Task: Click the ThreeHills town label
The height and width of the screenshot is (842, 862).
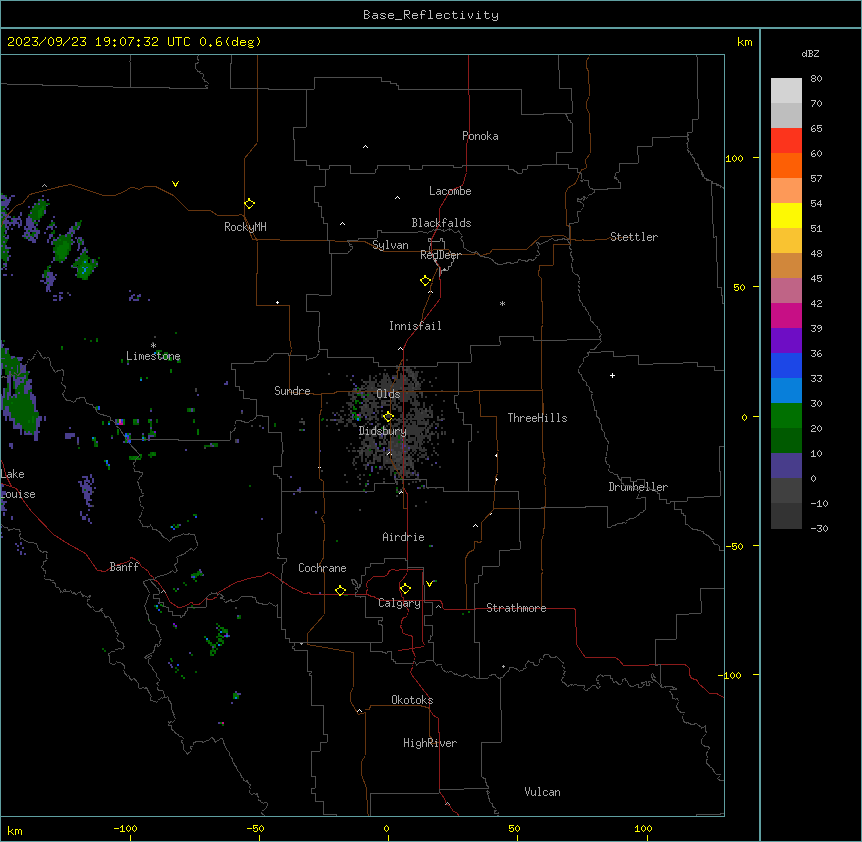Action: pos(537,418)
